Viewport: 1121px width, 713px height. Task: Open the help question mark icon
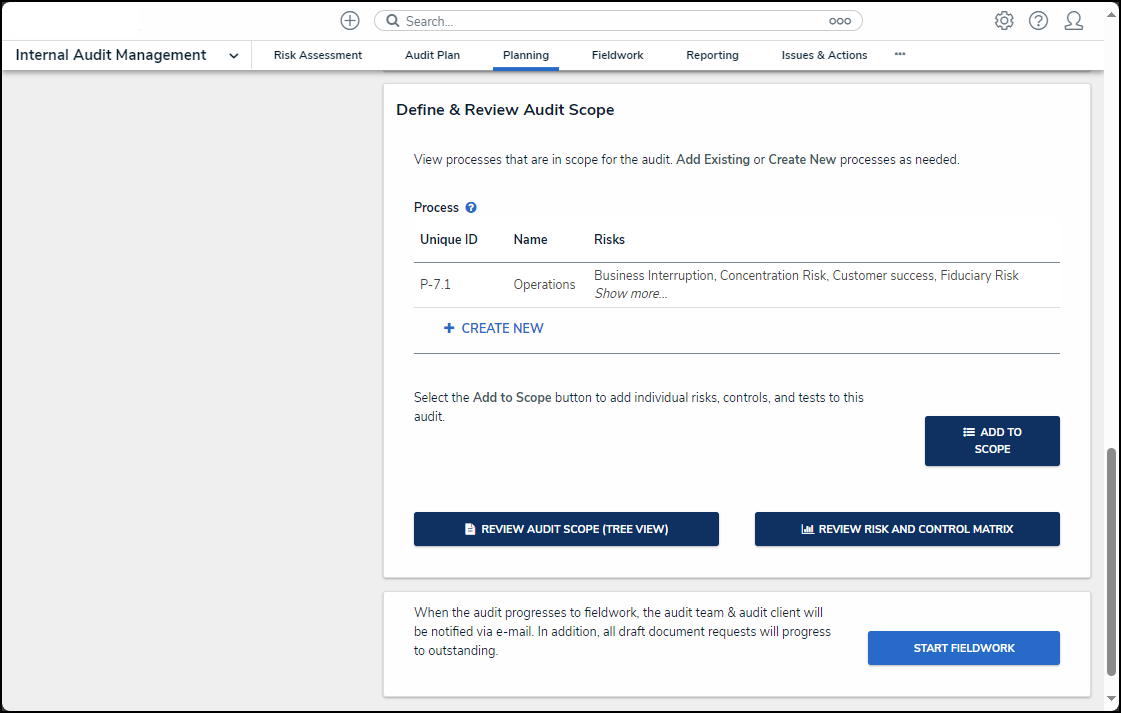(x=1038, y=21)
